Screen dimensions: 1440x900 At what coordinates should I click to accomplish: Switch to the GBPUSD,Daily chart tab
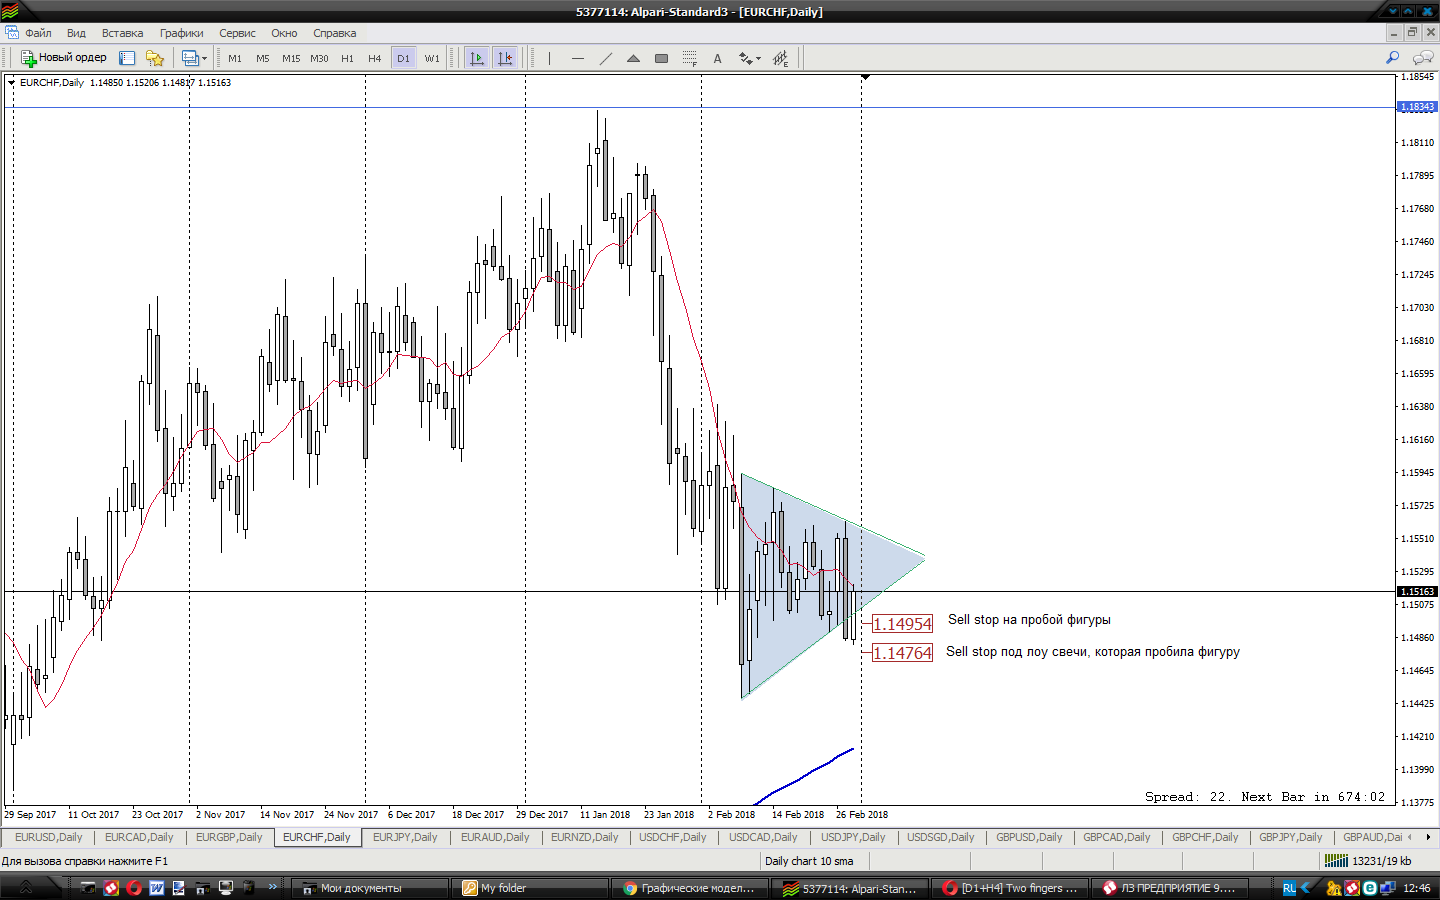click(x=1029, y=837)
